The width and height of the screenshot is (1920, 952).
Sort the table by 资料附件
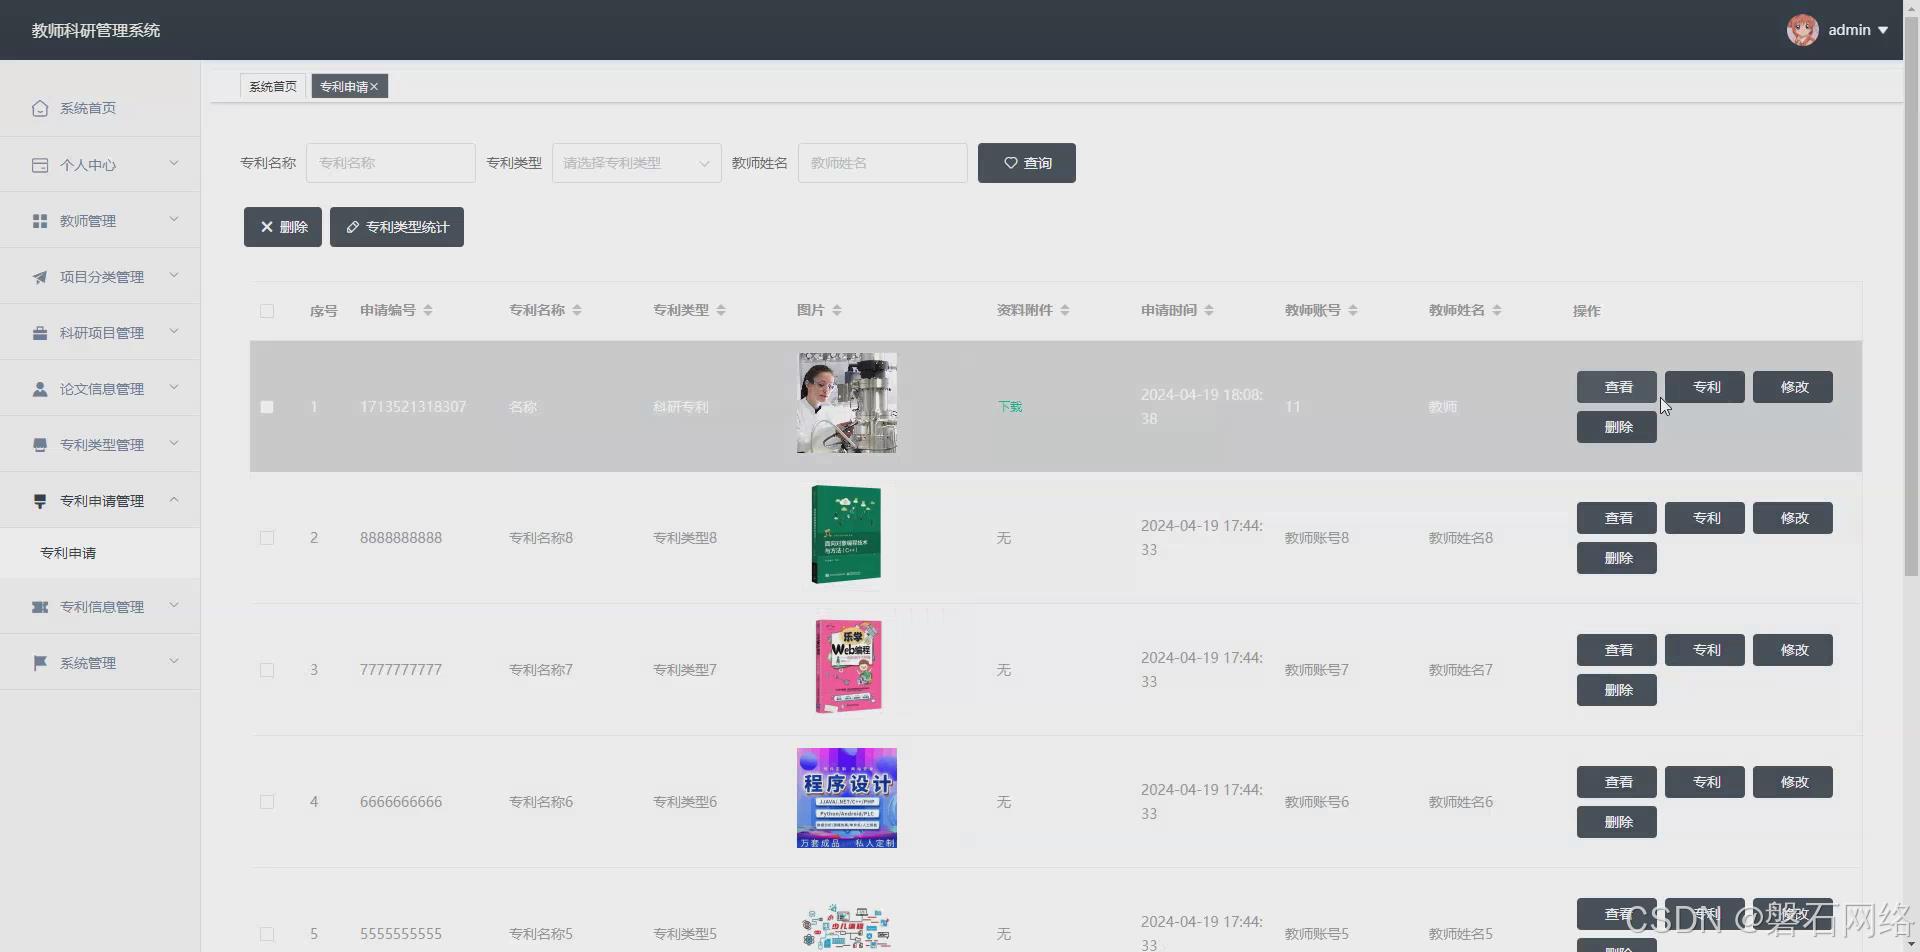pyautogui.click(x=1065, y=310)
